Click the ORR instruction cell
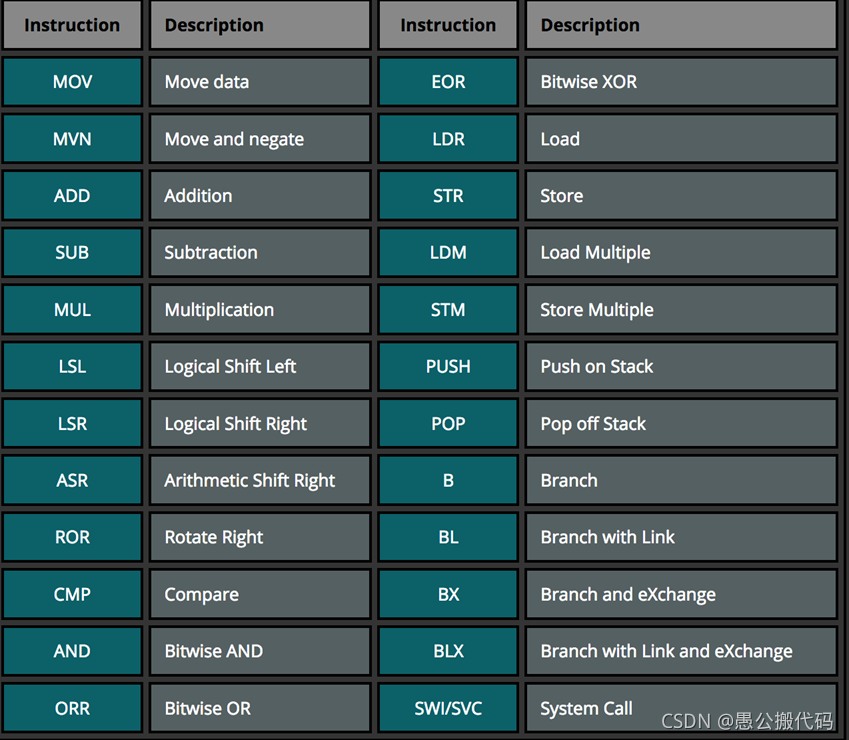Screen dimensions: 849x740 coord(72,709)
